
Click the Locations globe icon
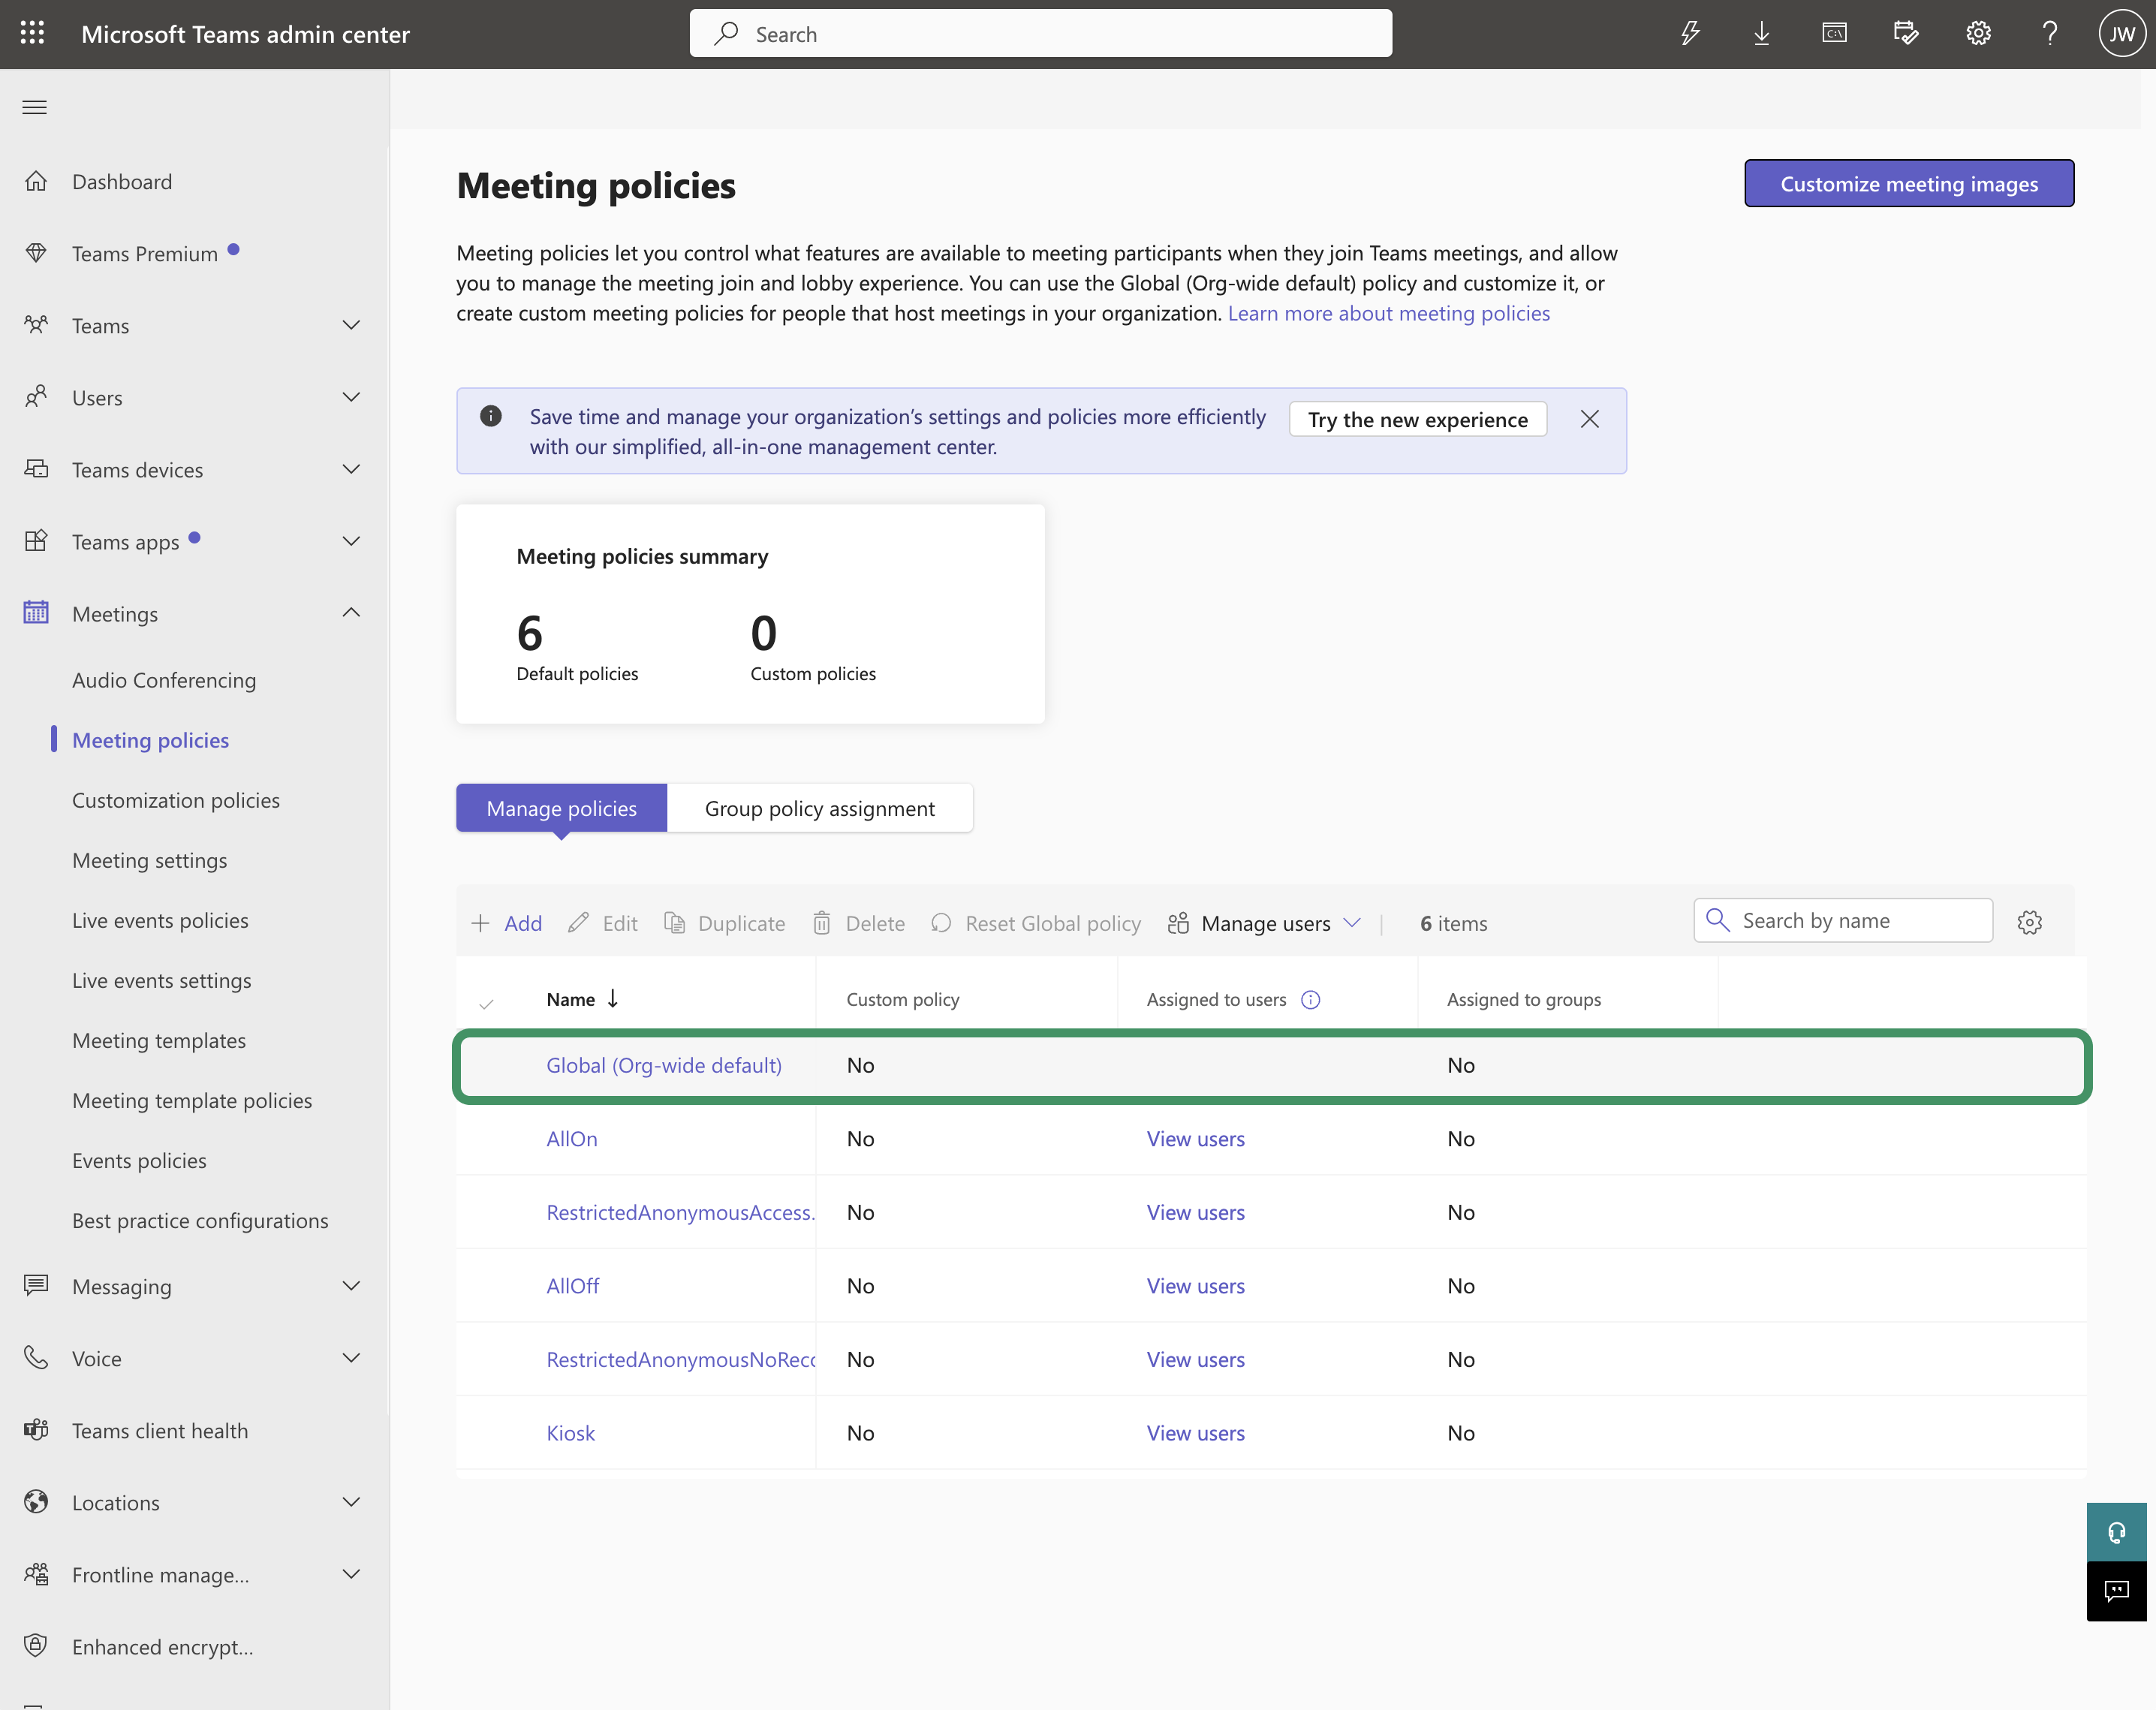[36, 1502]
